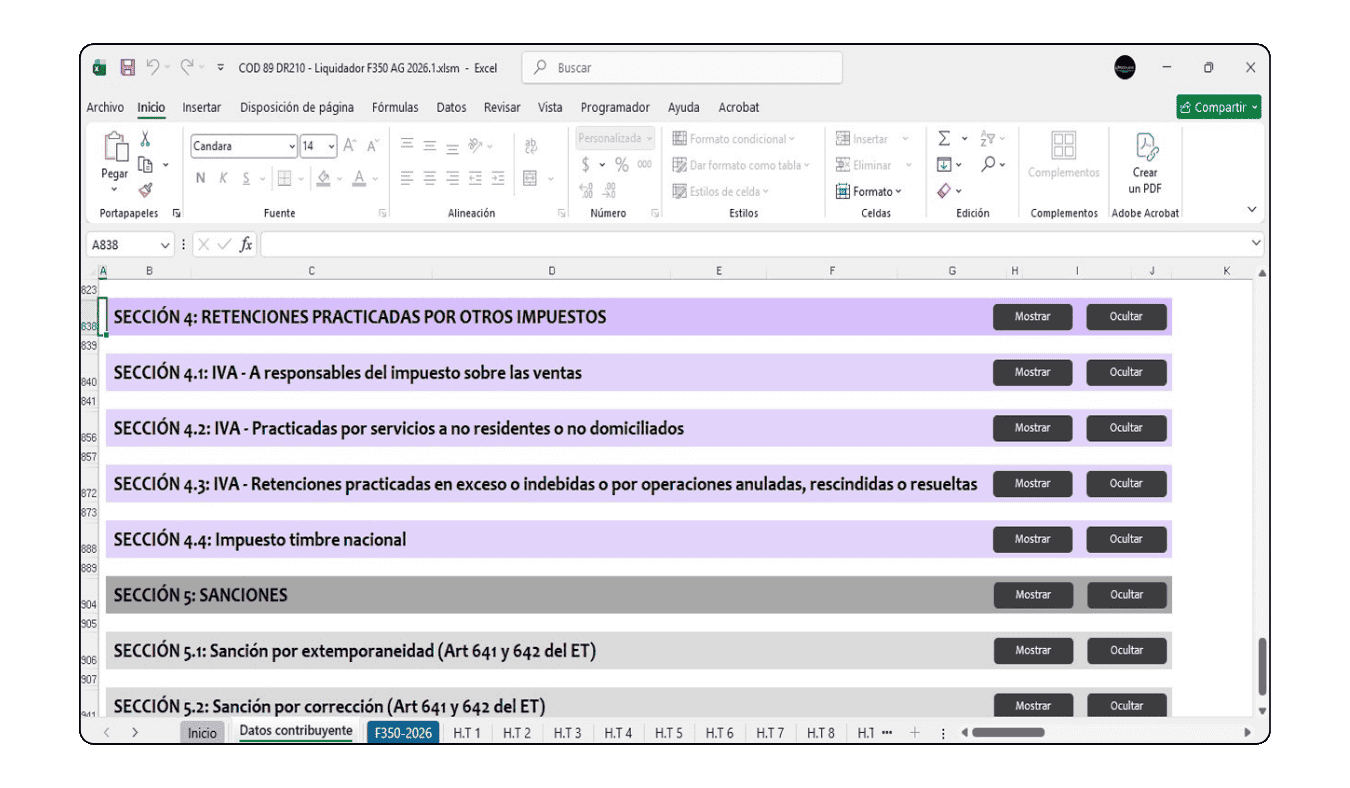Select the Format Painter brush icon
This screenshot has width=1350, height=788.
click(x=146, y=190)
